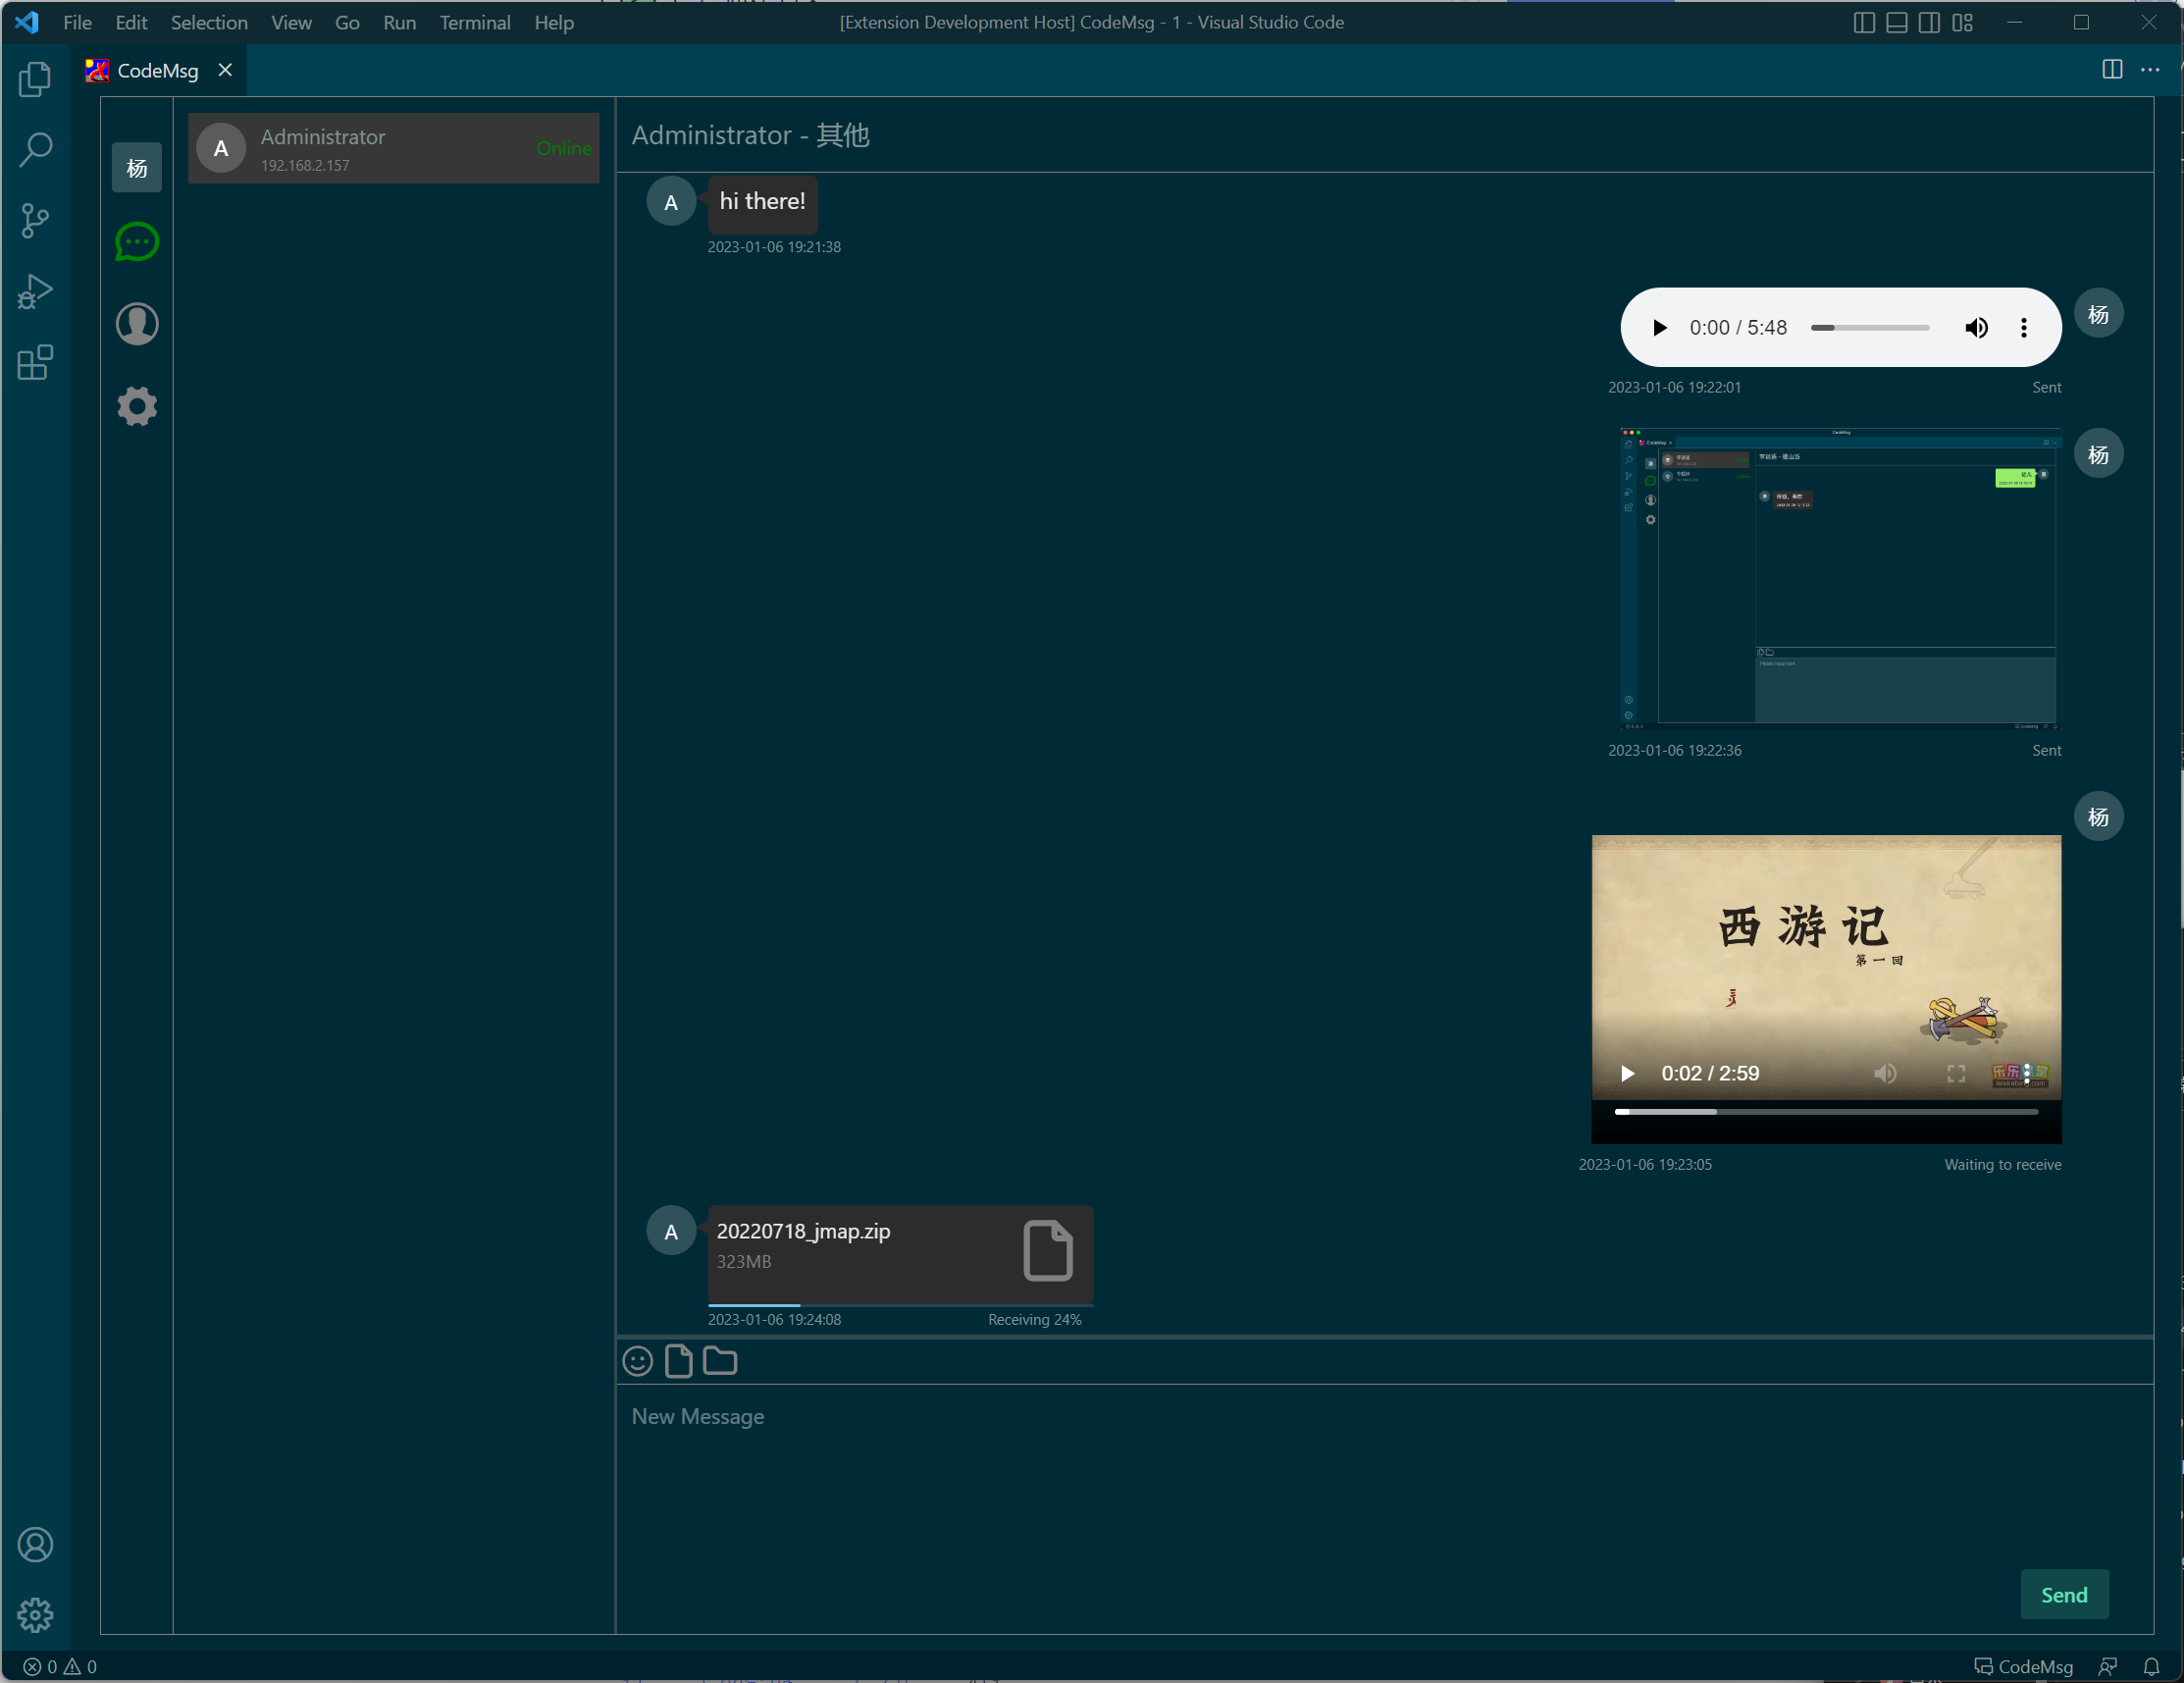Click the audio message progress slider
2184x1683 pixels.
click(x=1869, y=328)
